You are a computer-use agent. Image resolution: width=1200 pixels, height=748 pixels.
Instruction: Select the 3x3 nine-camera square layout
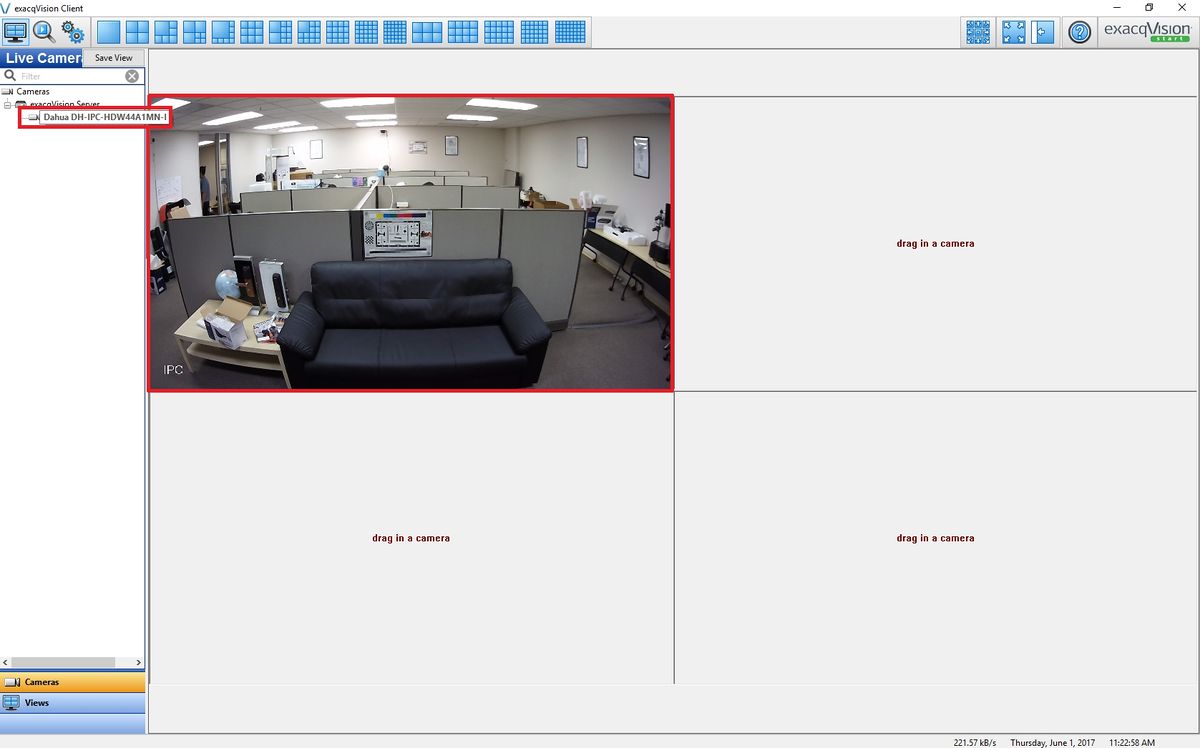(253, 32)
